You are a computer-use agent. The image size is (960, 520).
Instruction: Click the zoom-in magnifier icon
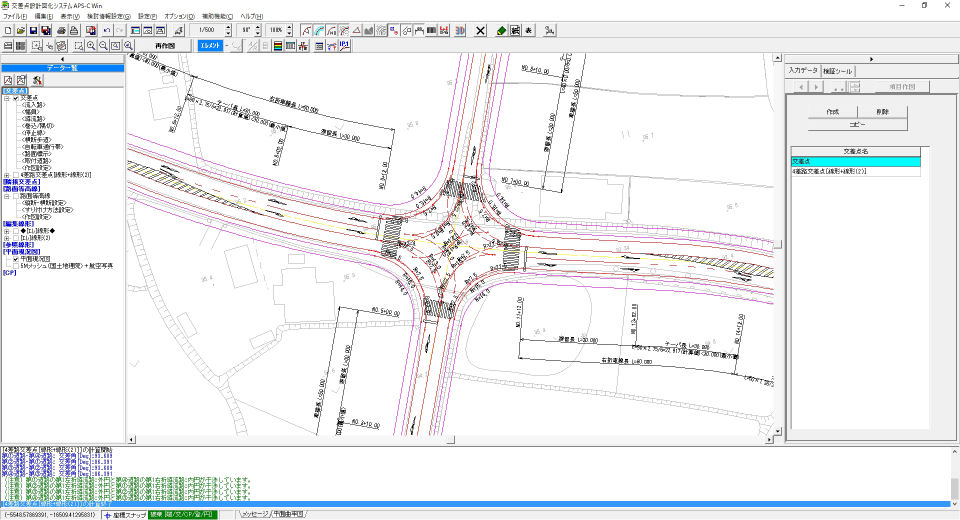[x=91, y=46]
